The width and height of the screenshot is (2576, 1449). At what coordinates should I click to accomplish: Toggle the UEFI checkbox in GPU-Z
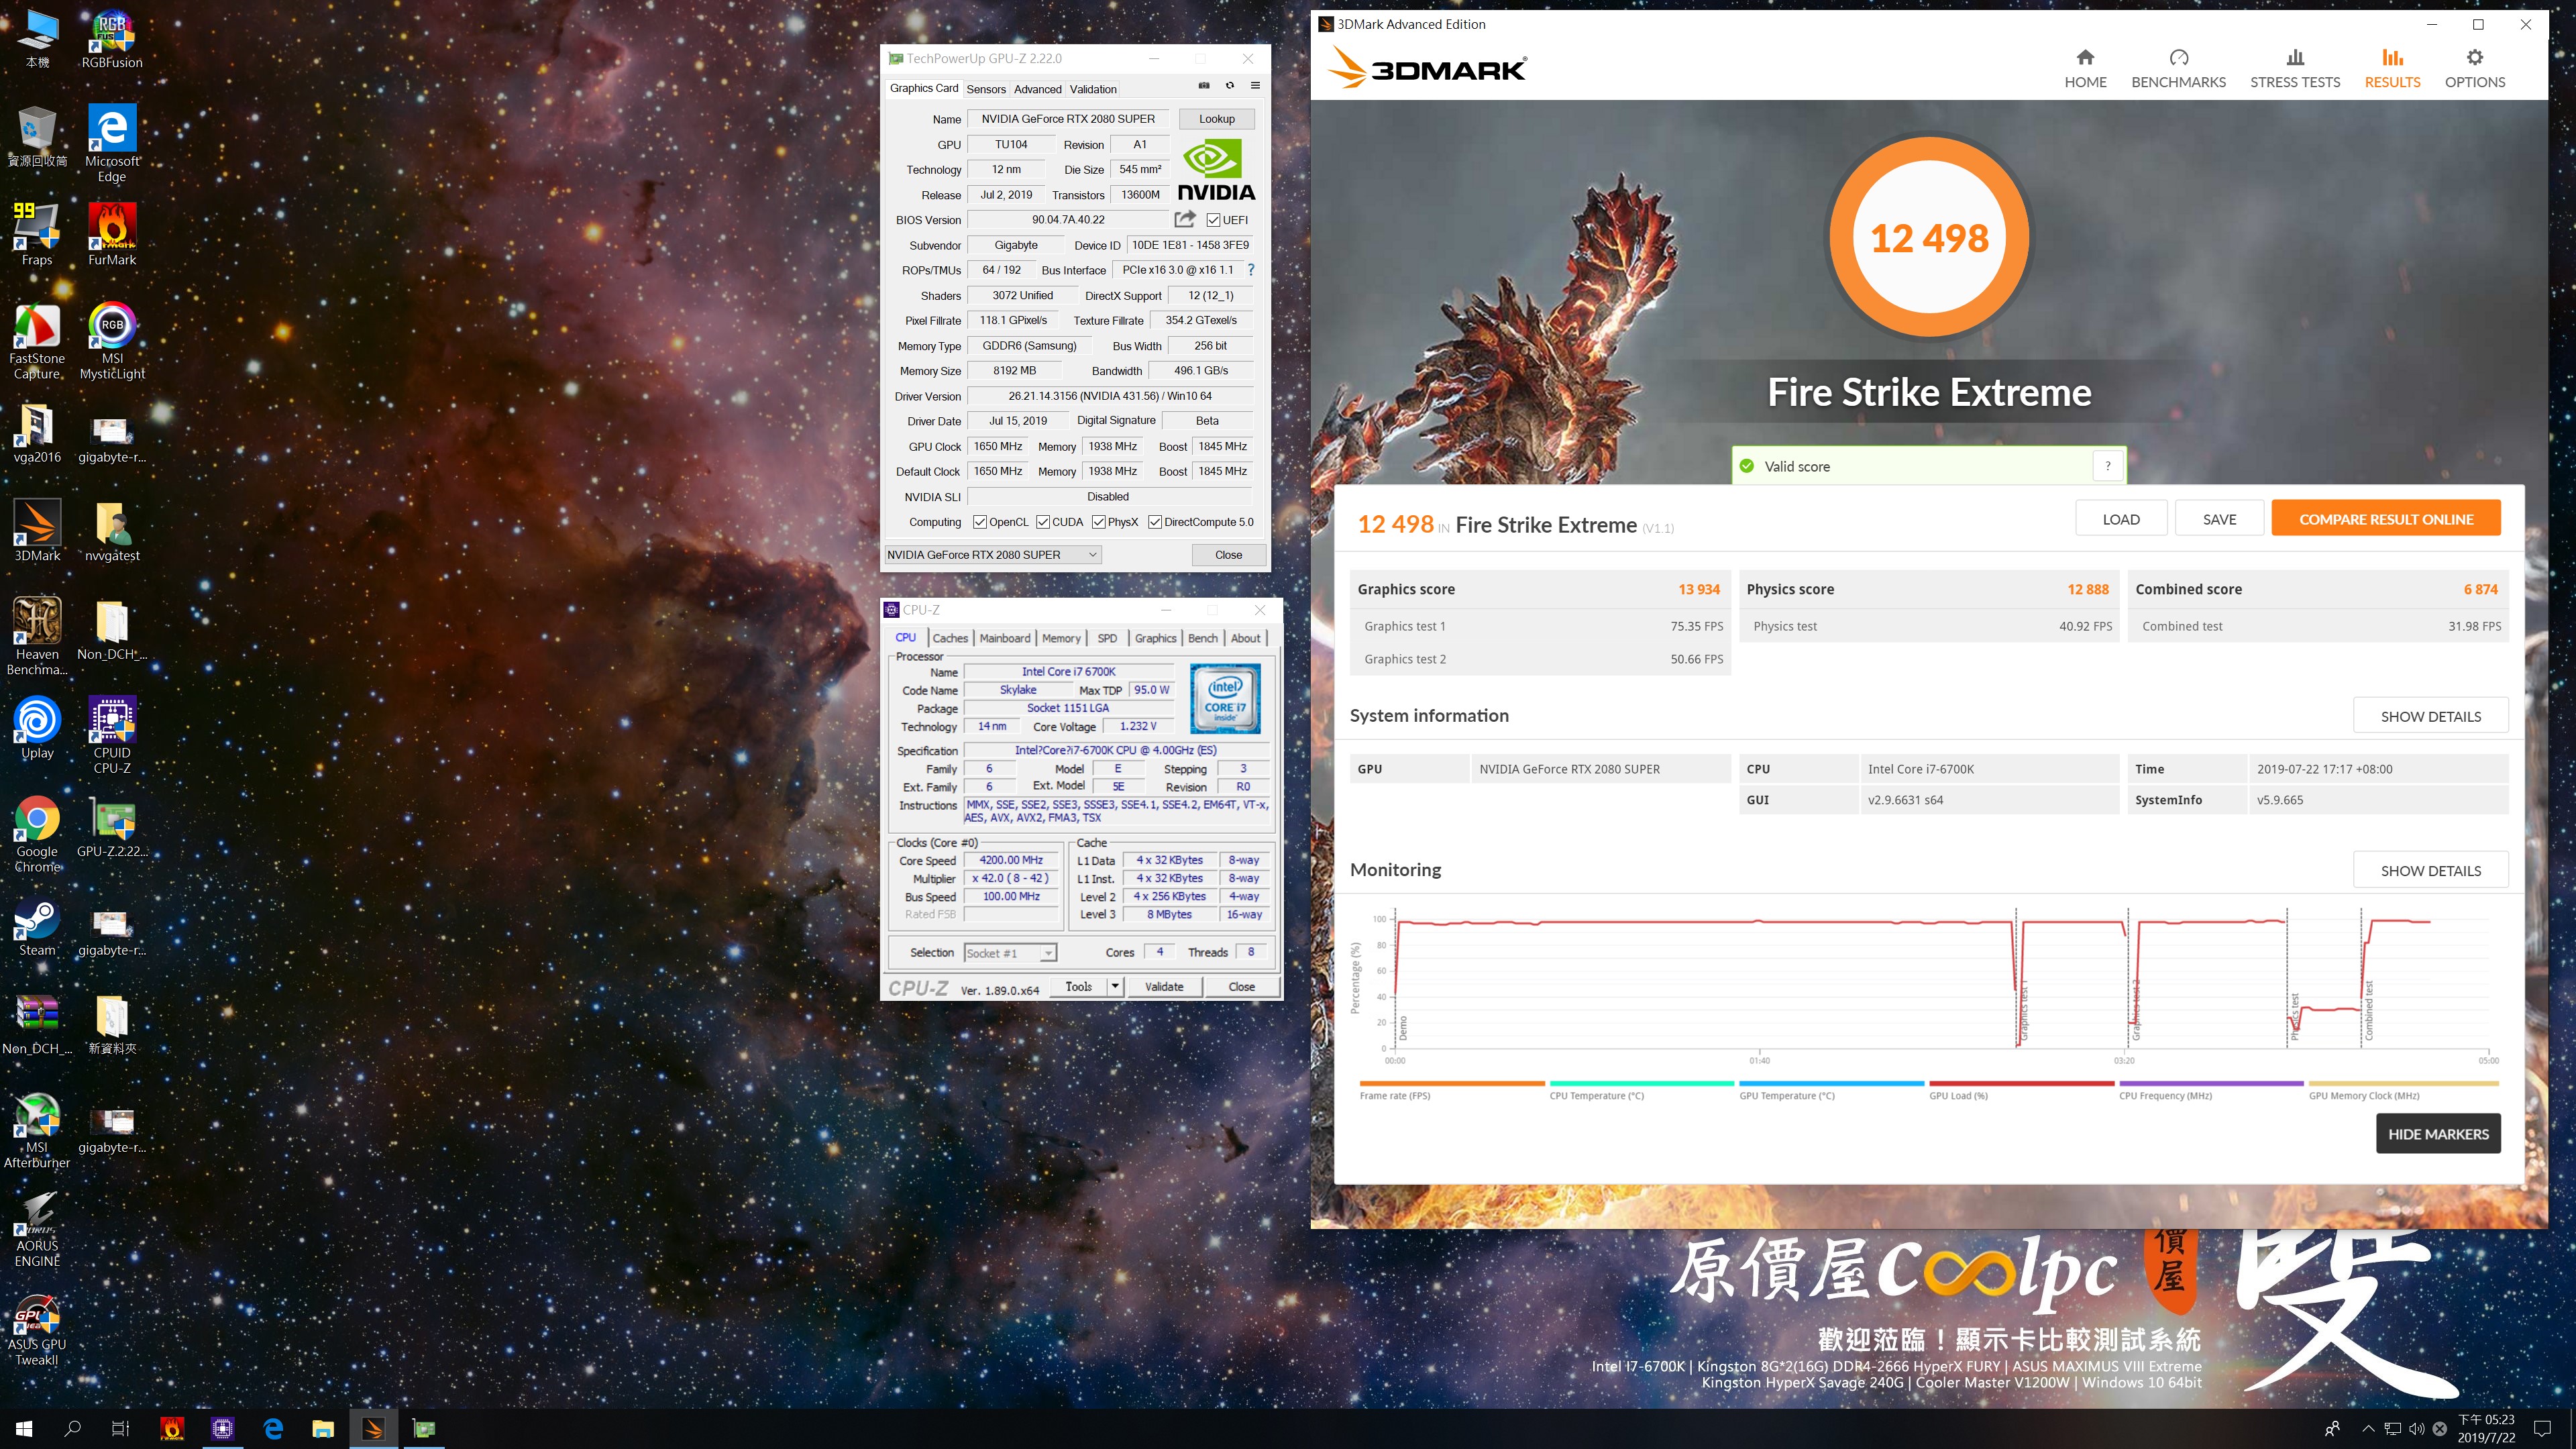[1213, 220]
